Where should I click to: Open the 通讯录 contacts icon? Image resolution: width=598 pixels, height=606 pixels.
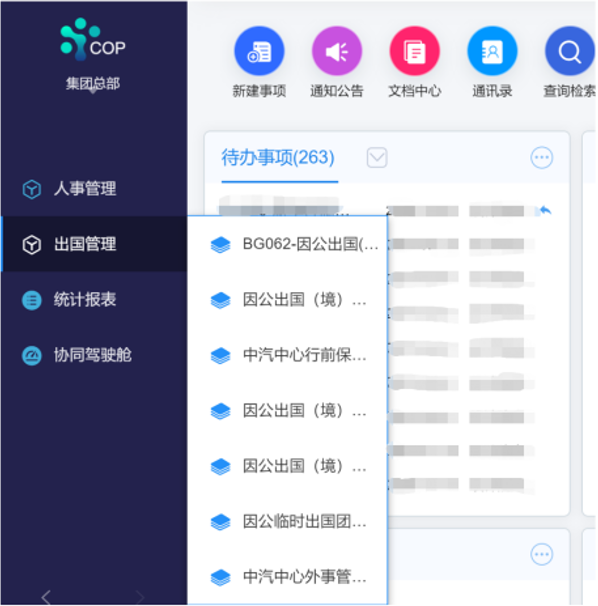coord(492,51)
